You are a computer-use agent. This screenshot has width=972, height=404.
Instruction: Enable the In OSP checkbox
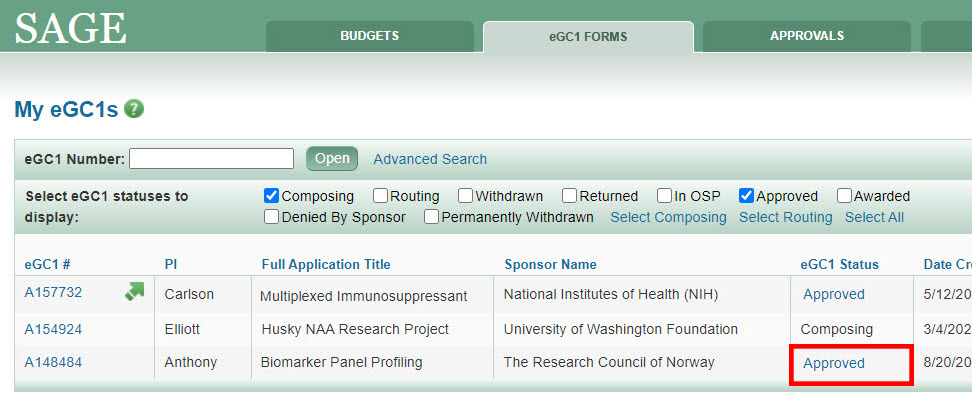click(664, 196)
